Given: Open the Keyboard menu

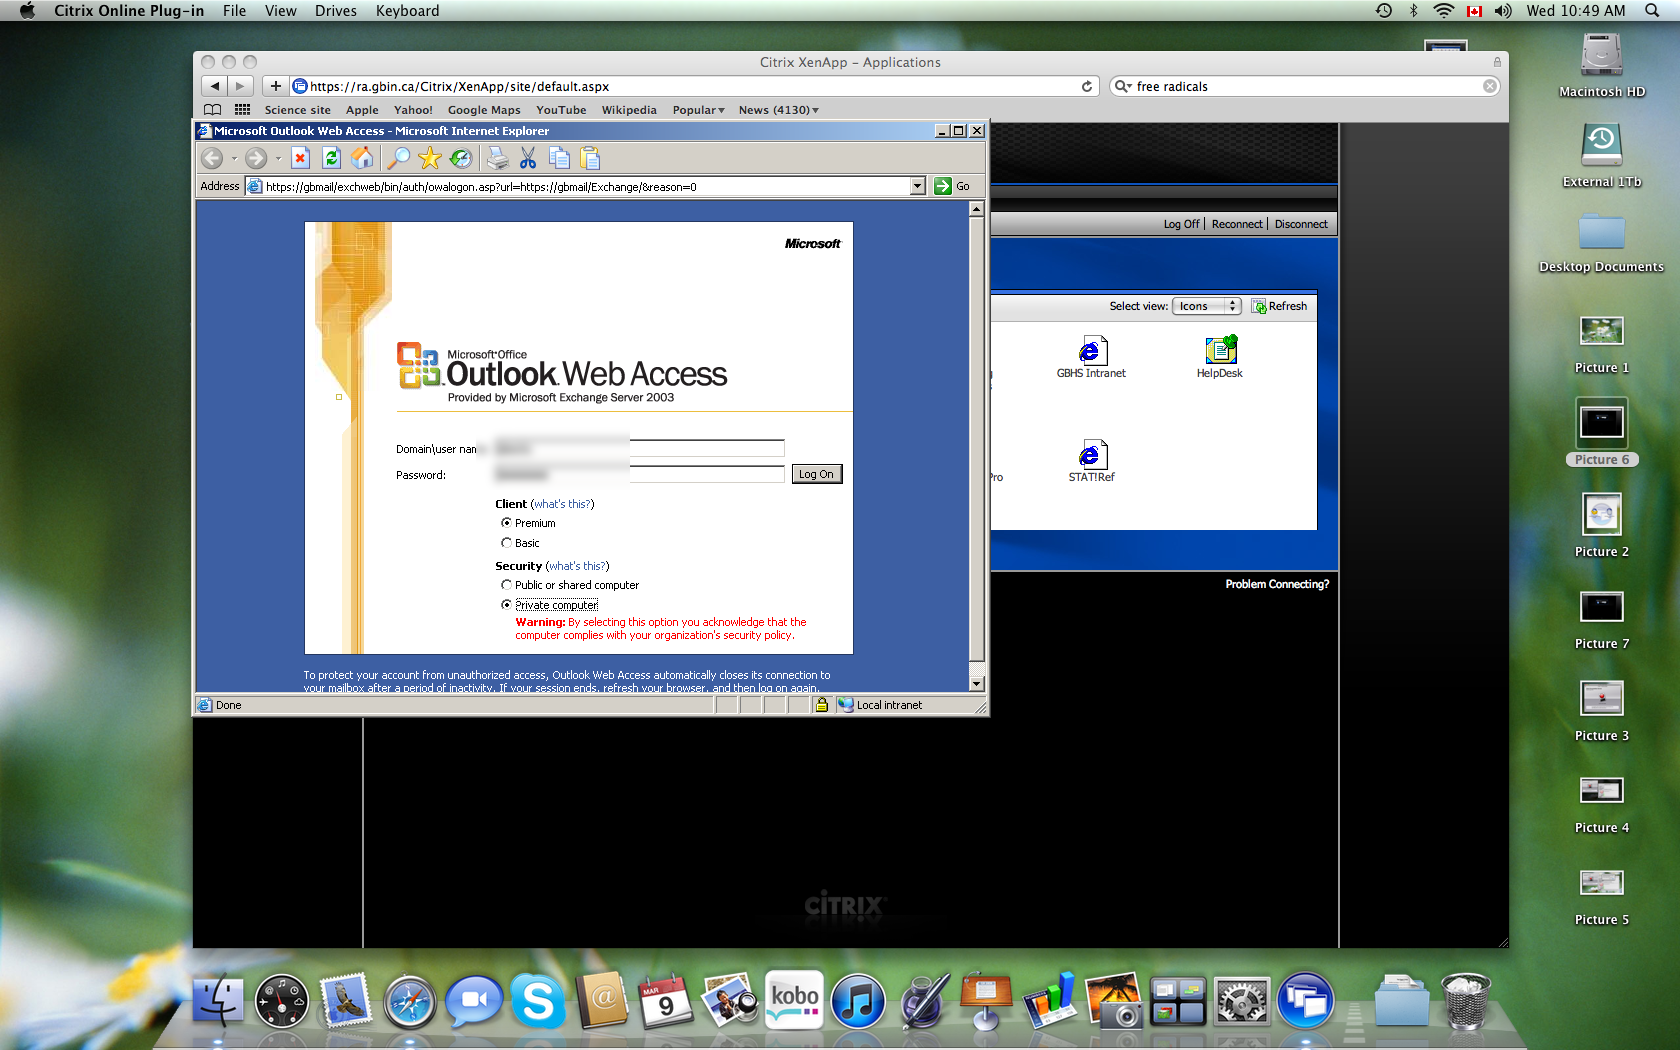Looking at the screenshot, I should (408, 11).
